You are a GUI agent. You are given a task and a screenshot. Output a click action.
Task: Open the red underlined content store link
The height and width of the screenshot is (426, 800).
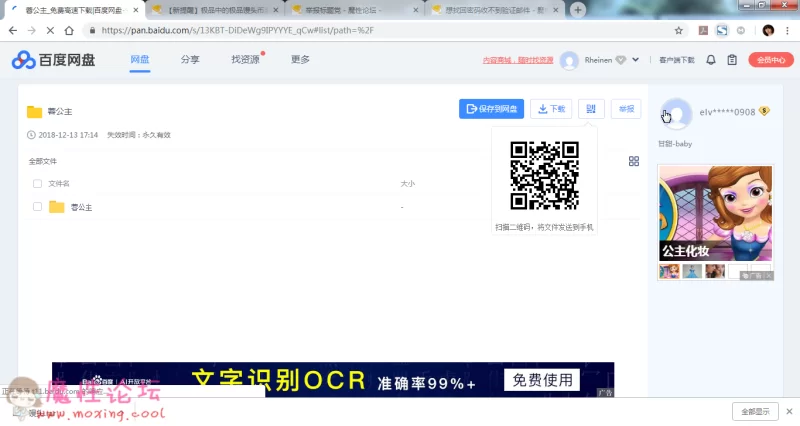[x=518, y=60]
